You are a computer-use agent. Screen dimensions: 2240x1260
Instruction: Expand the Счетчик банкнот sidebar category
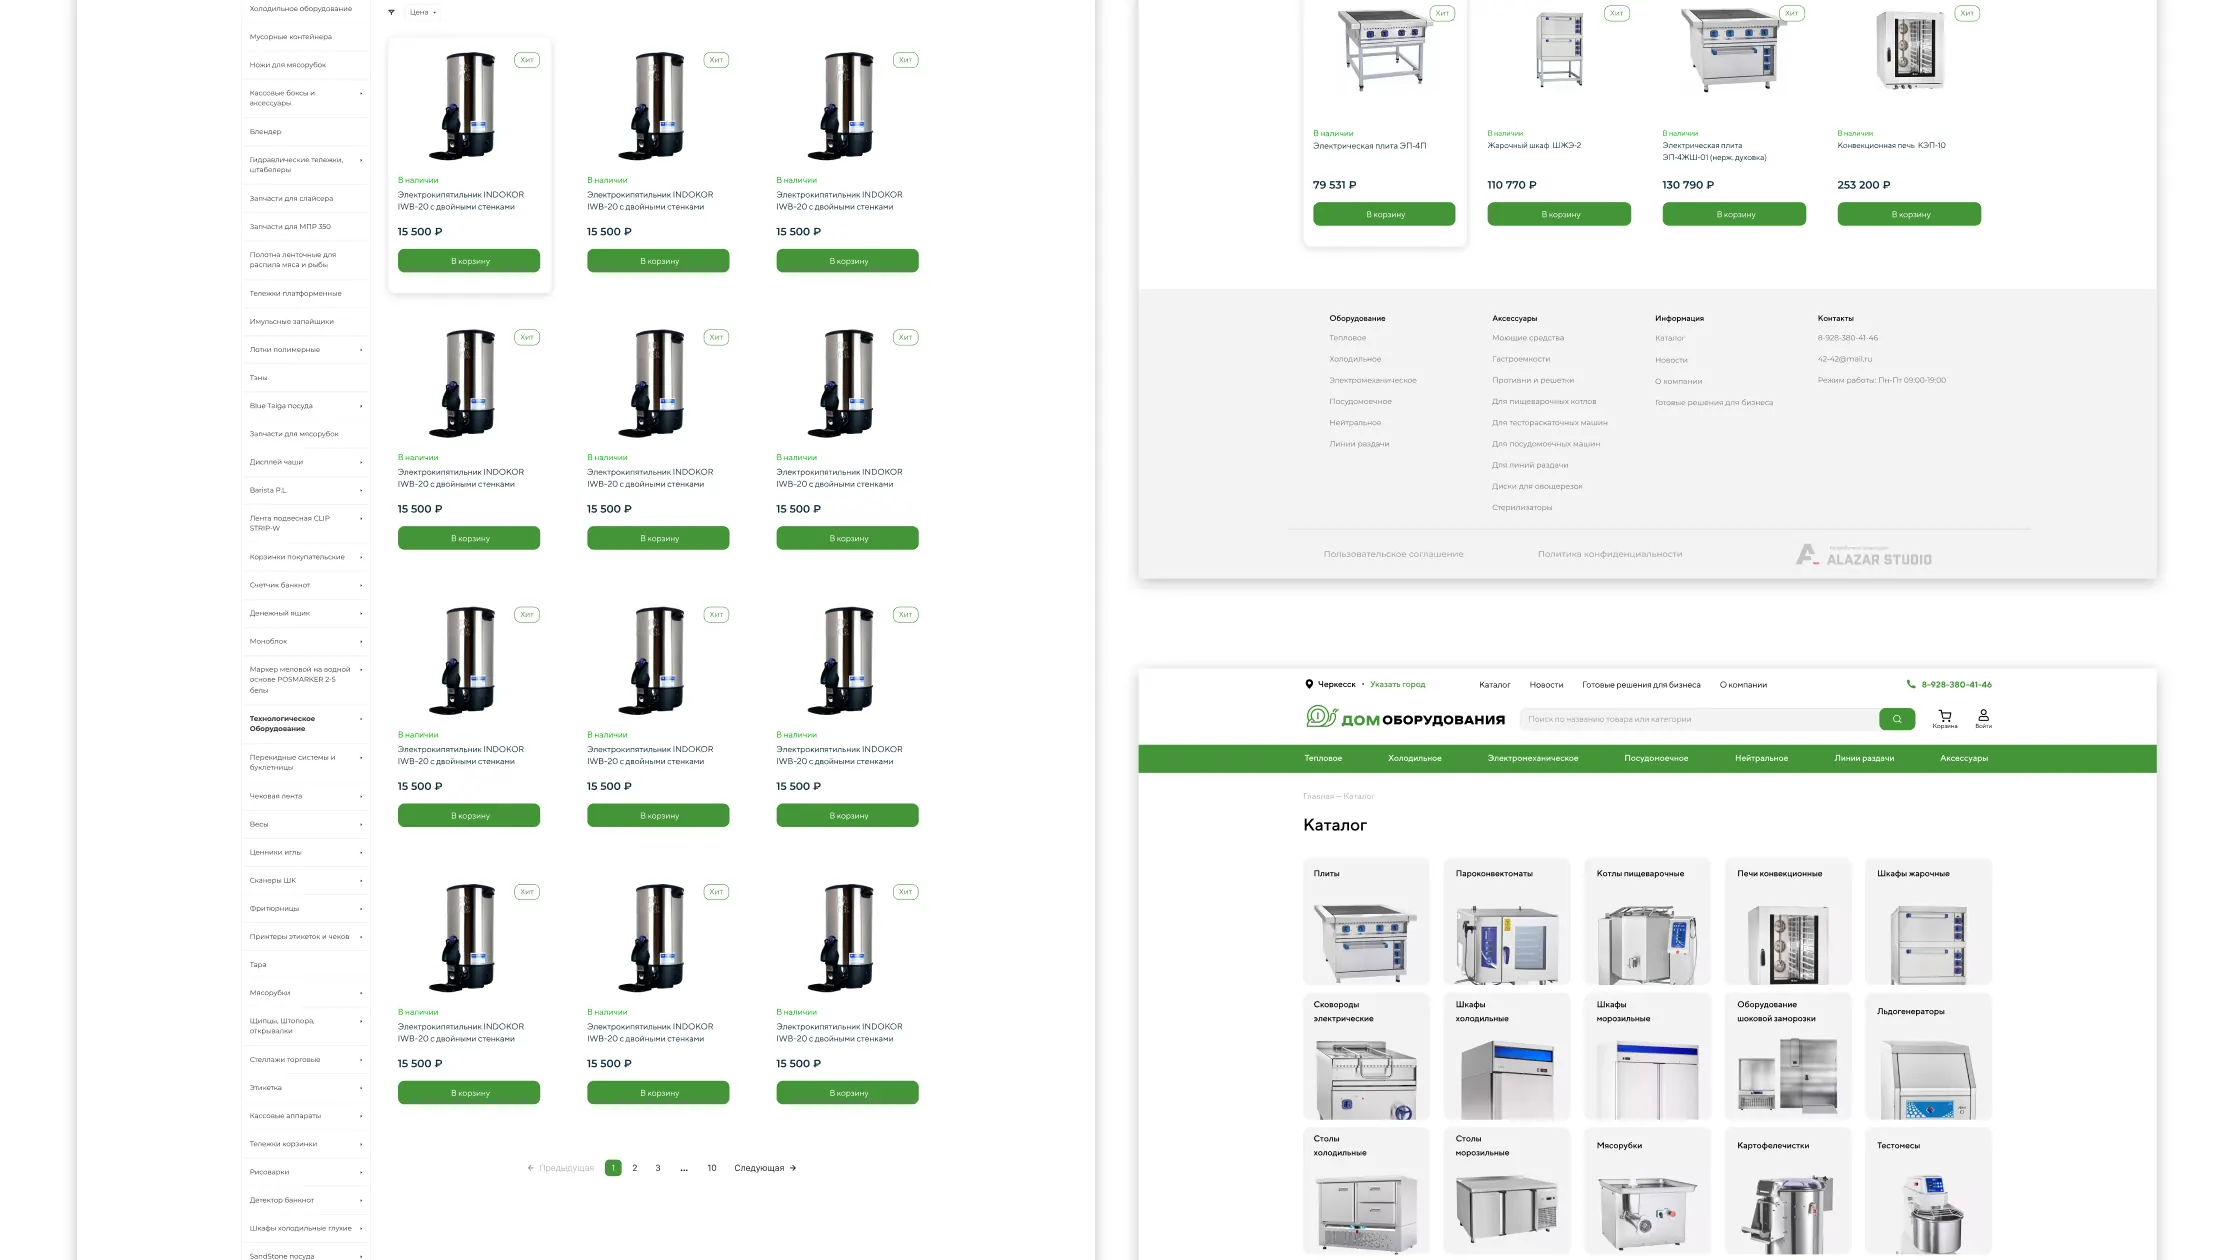tap(361, 585)
